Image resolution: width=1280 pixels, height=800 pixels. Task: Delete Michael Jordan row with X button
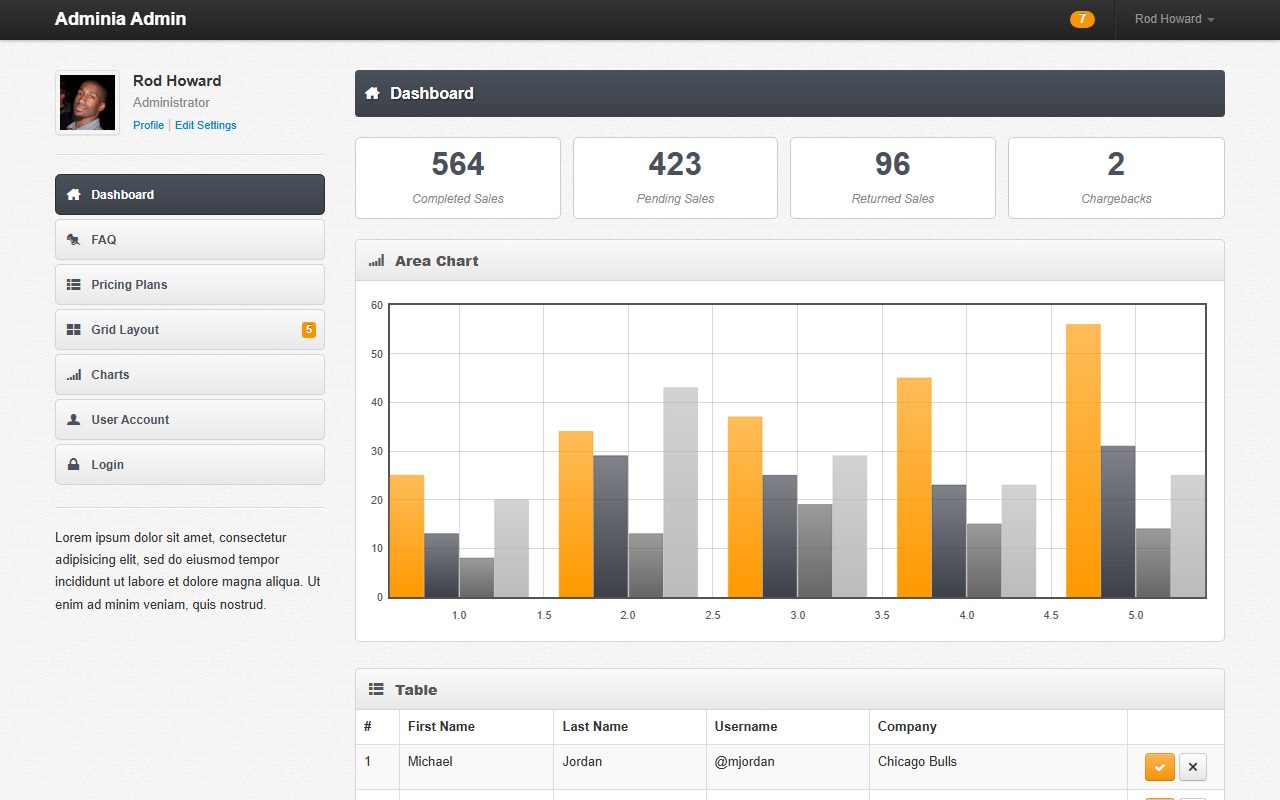(1193, 767)
